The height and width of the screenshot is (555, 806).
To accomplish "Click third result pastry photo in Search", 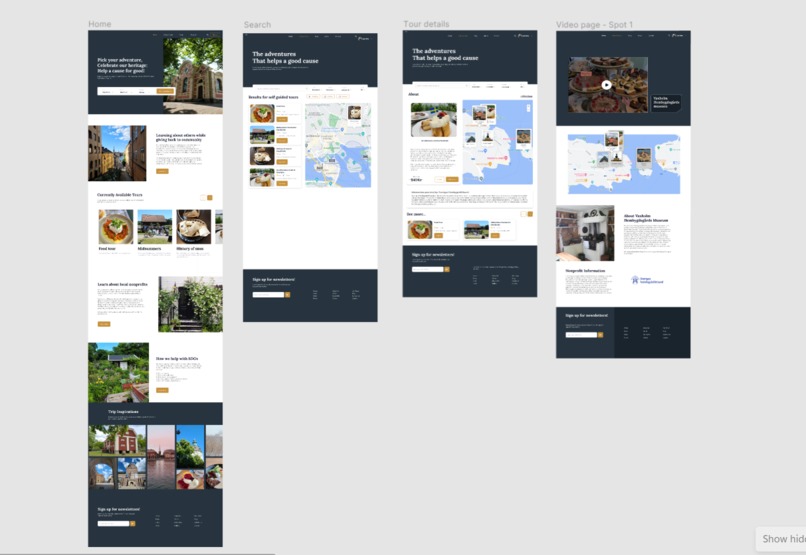I will click(x=262, y=156).
